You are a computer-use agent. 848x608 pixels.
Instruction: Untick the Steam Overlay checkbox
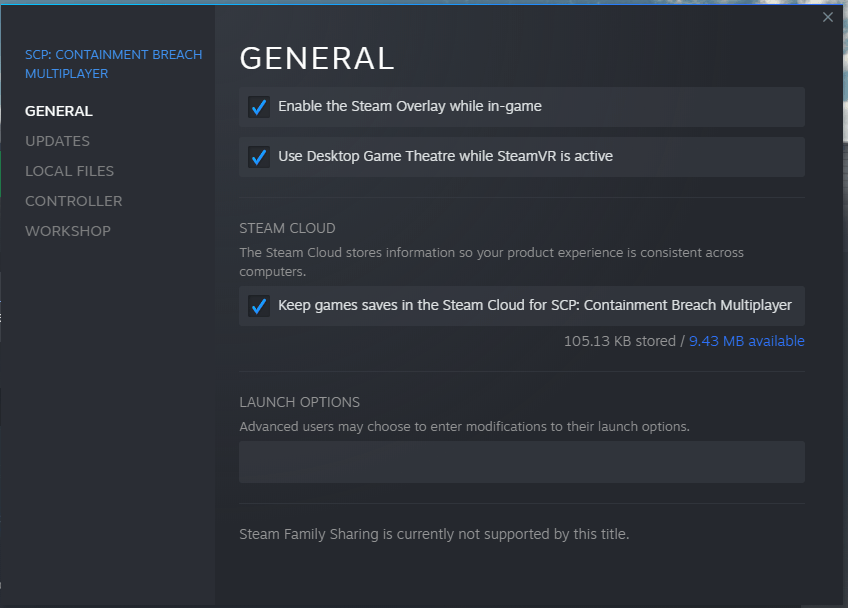click(259, 107)
